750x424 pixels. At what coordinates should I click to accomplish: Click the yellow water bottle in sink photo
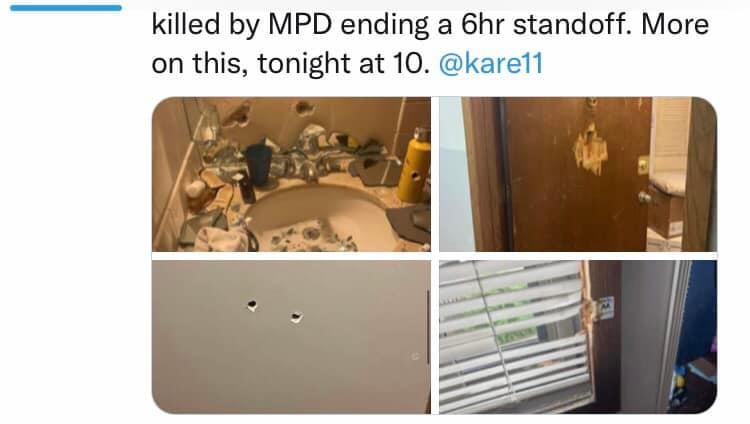pos(414,165)
